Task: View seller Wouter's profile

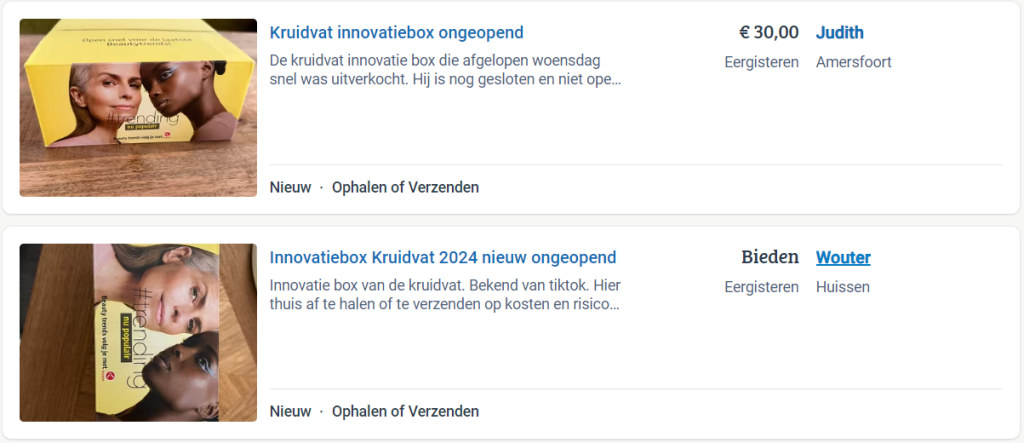Action: [x=843, y=258]
